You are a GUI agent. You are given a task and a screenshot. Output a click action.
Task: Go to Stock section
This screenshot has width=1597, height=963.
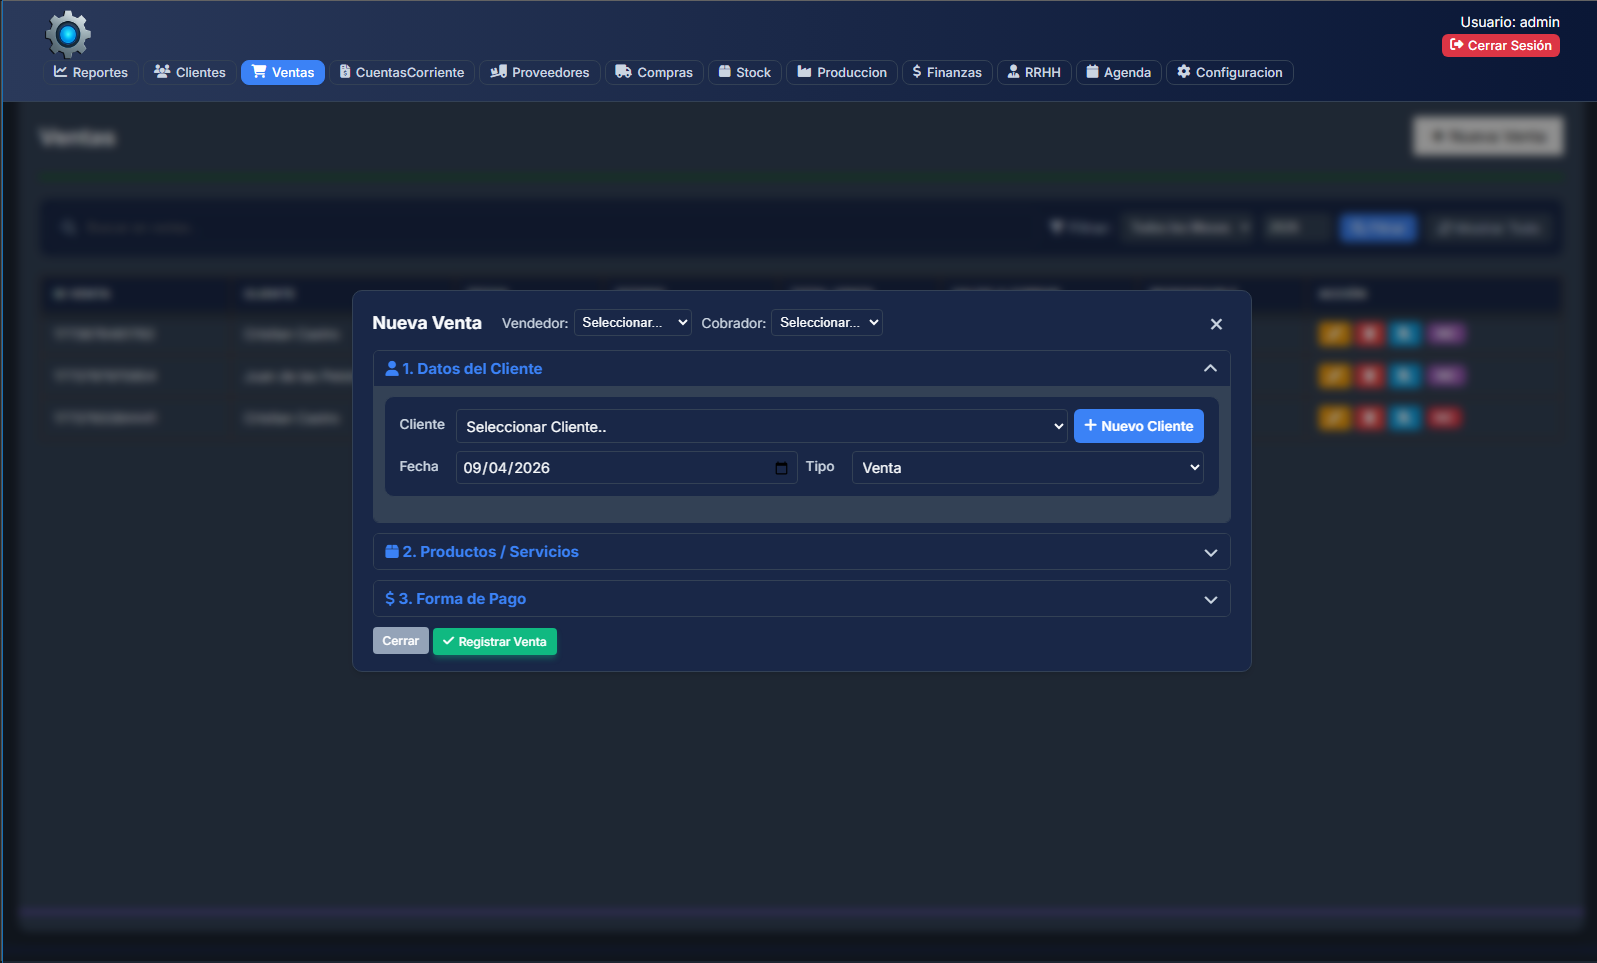[x=745, y=72]
